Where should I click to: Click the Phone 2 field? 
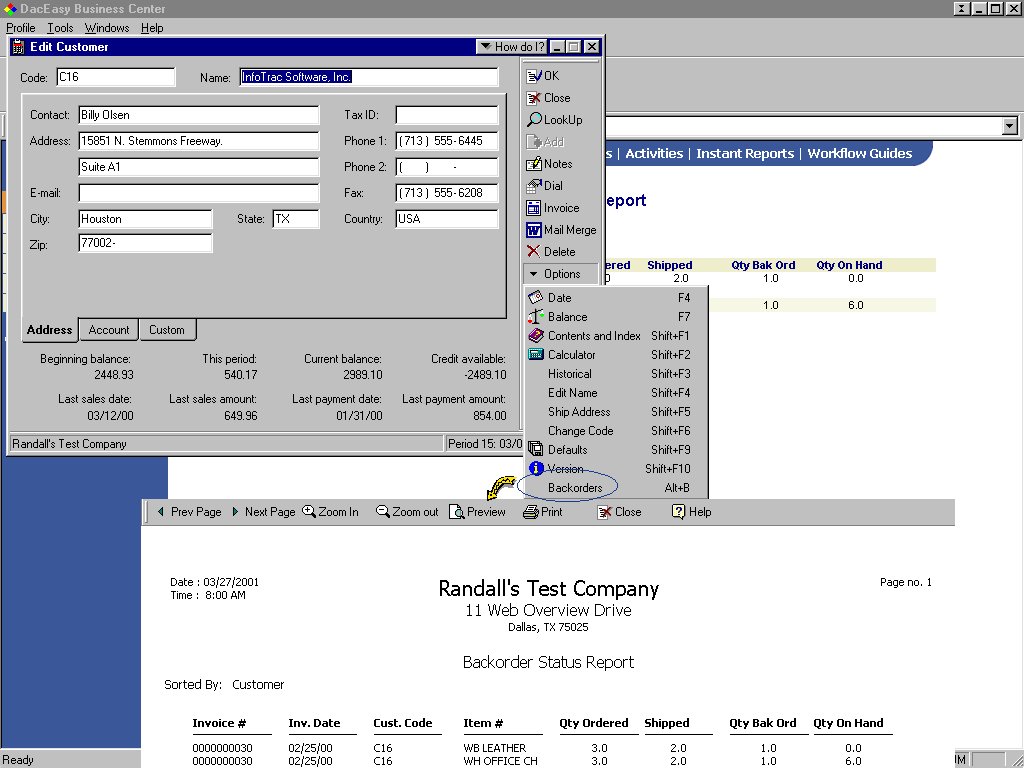click(x=447, y=167)
